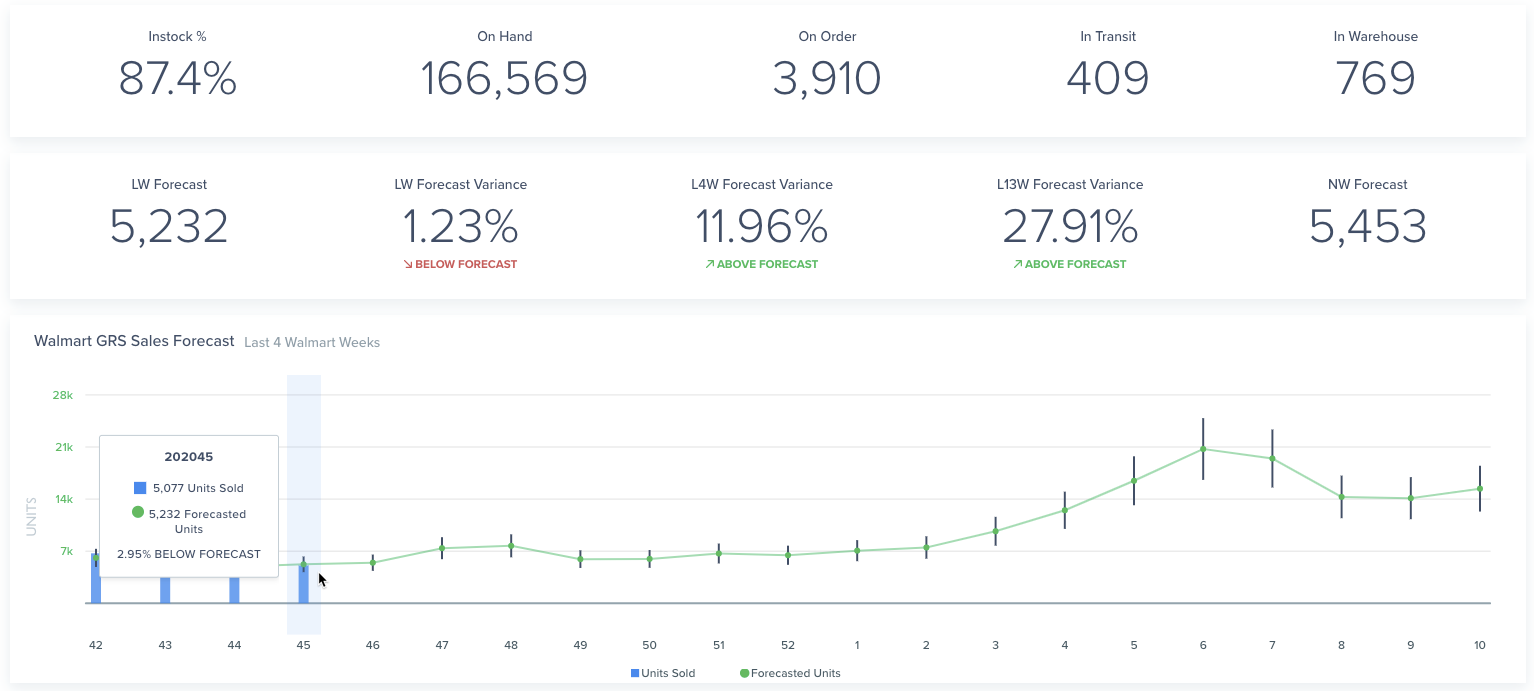Toggle the Units Sold legend square
The image size is (1534, 691).
(x=634, y=674)
